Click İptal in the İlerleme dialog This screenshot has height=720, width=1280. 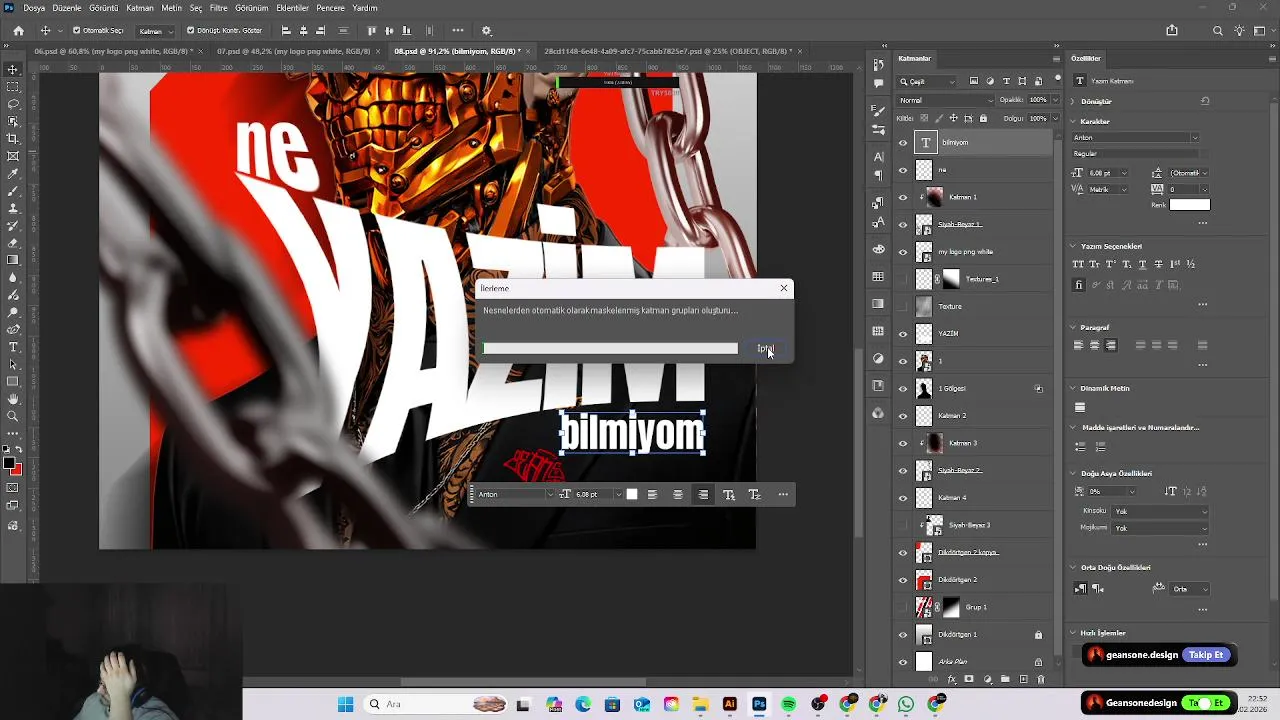(x=765, y=348)
